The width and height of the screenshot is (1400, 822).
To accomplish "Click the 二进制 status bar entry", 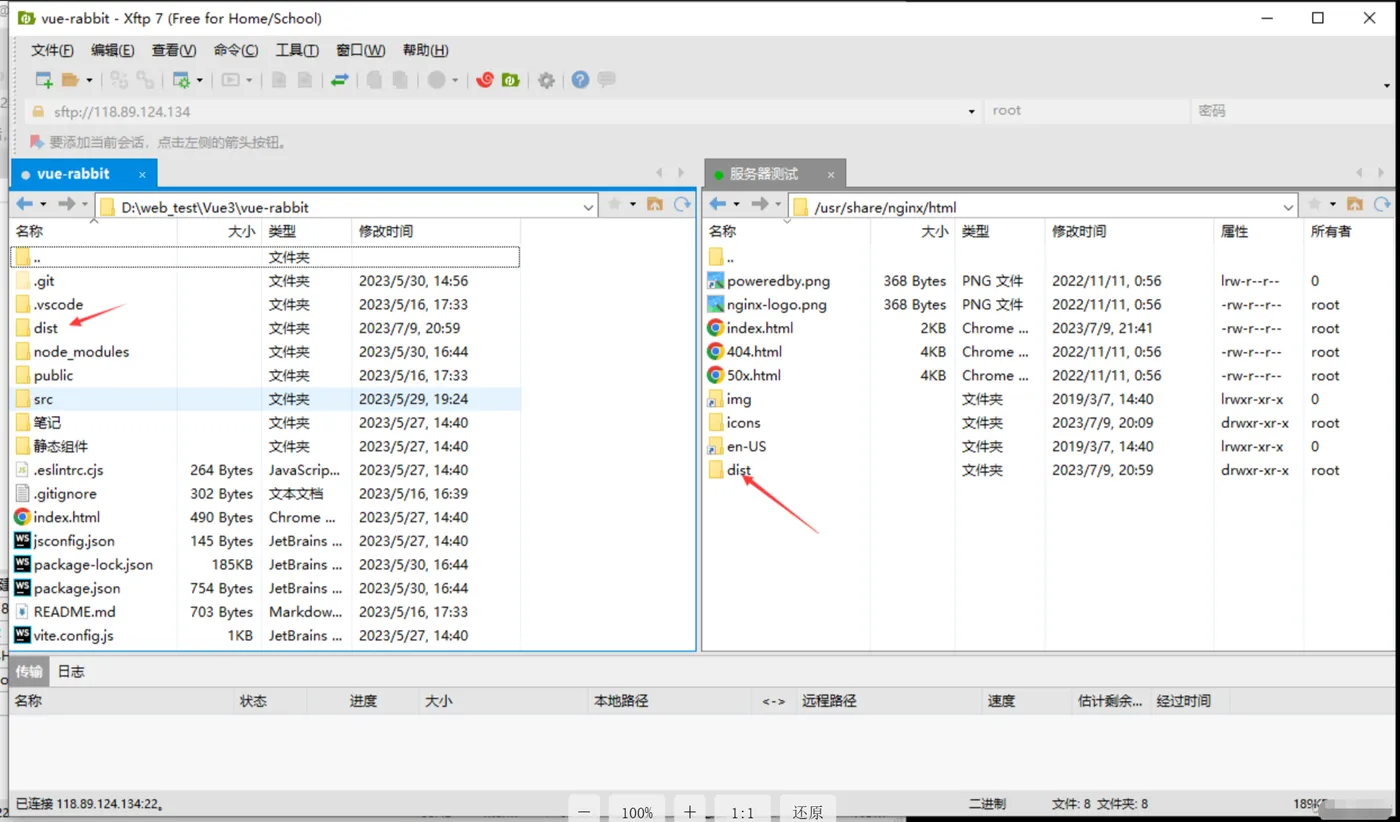I will [x=987, y=804].
